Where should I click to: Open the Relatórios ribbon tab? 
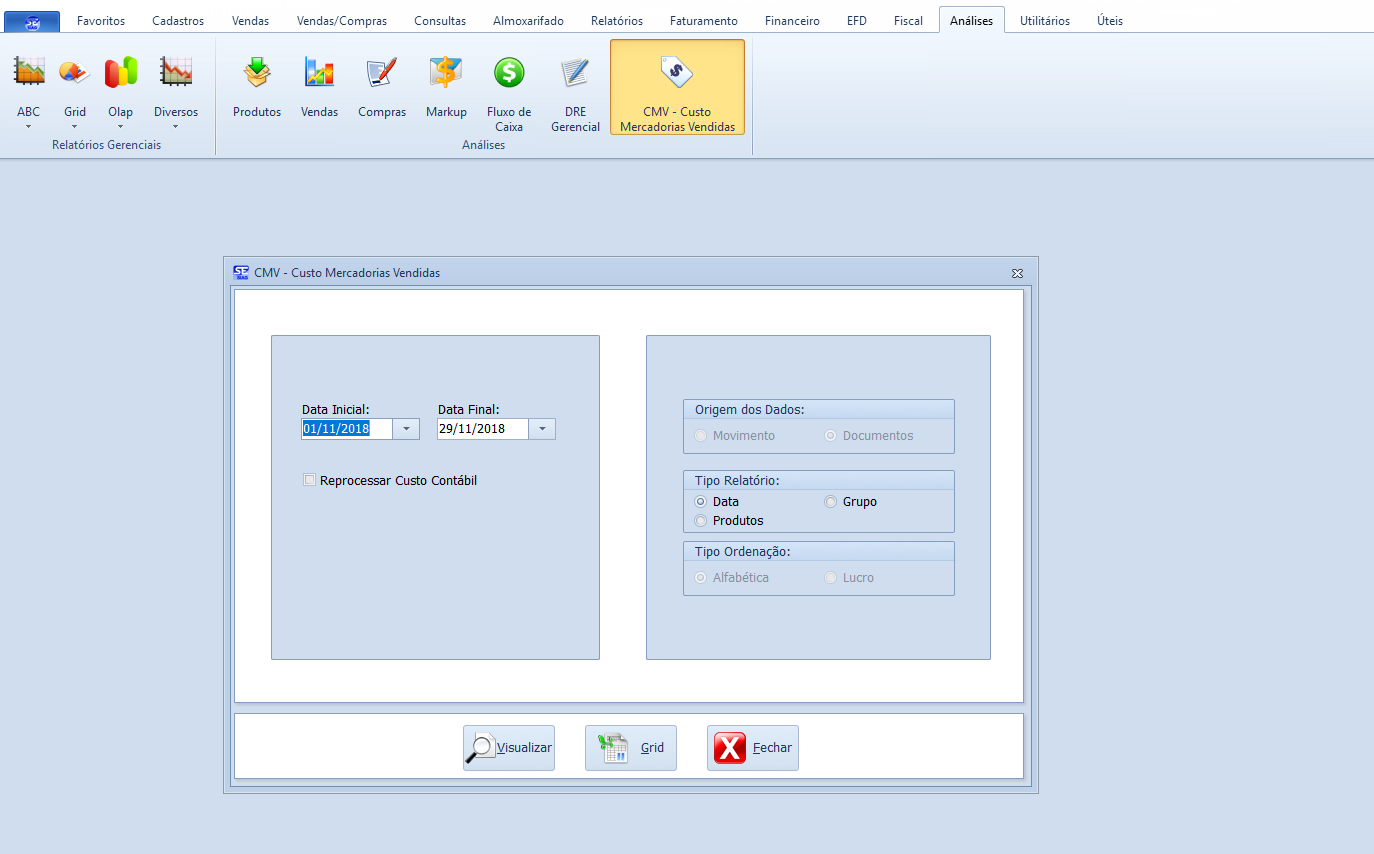616,21
